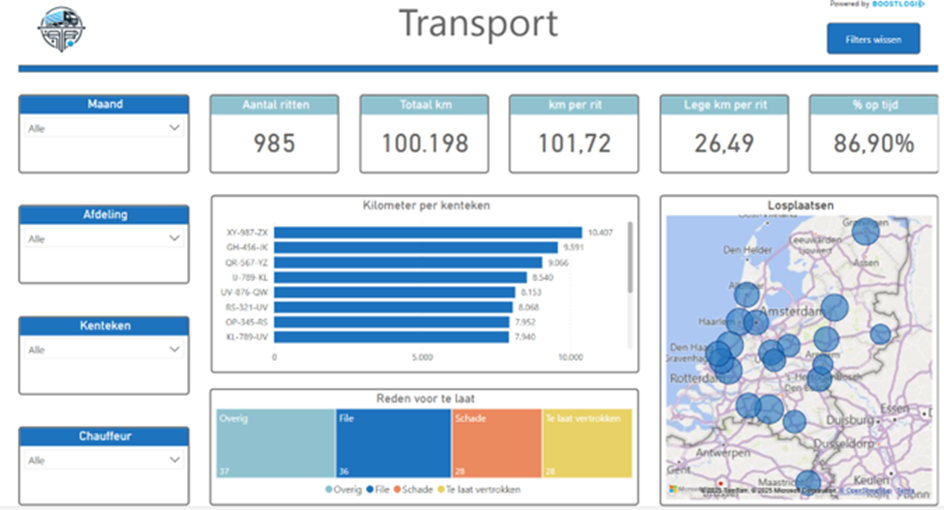Click the Schade legend marker
The height and width of the screenshot is (510, 944).
[x=397, y=490]
